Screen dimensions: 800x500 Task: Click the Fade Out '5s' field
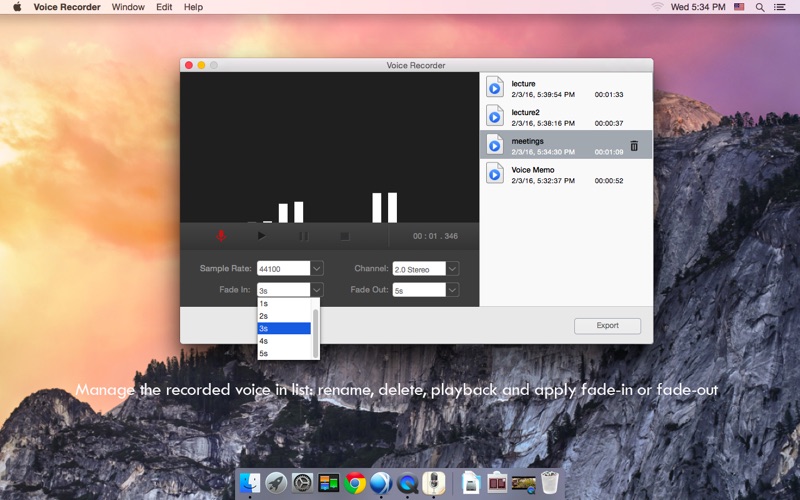pos(419,290)
